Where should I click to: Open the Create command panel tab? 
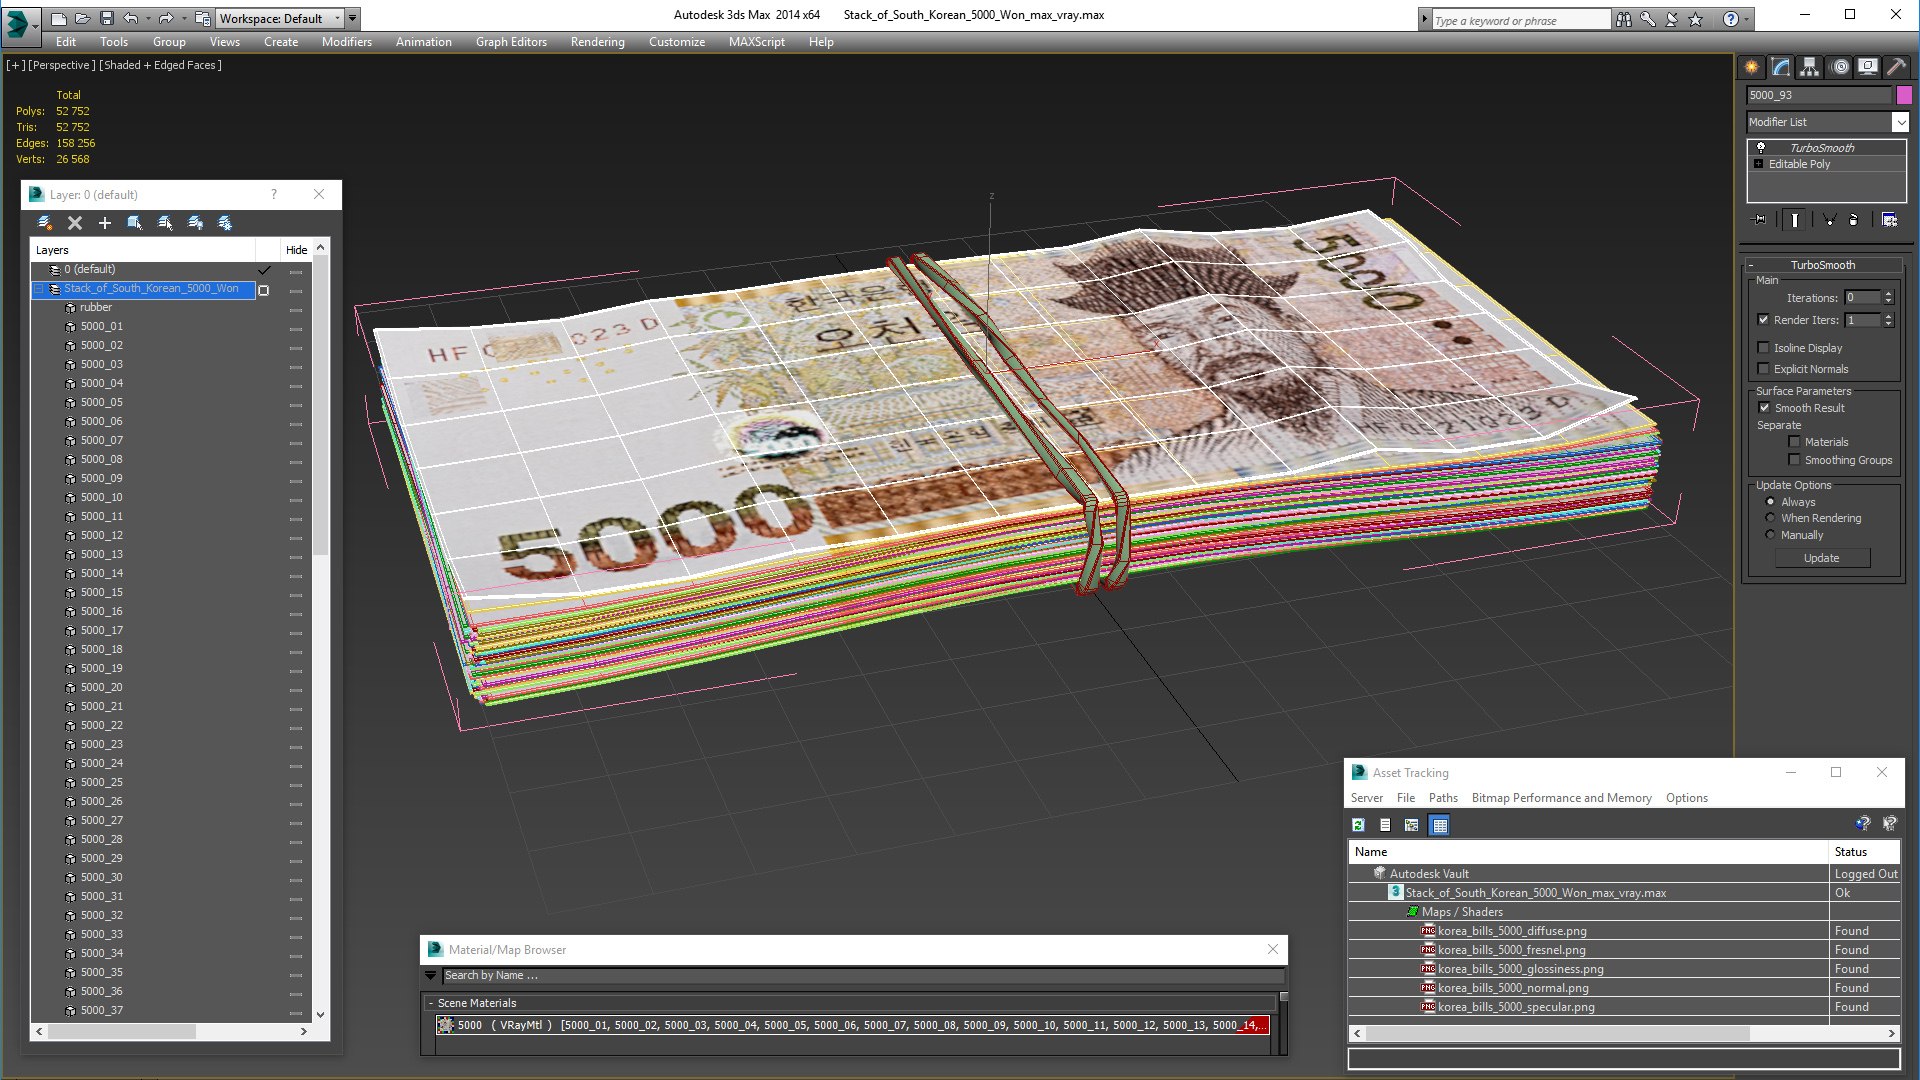(x=1752, y=67)
